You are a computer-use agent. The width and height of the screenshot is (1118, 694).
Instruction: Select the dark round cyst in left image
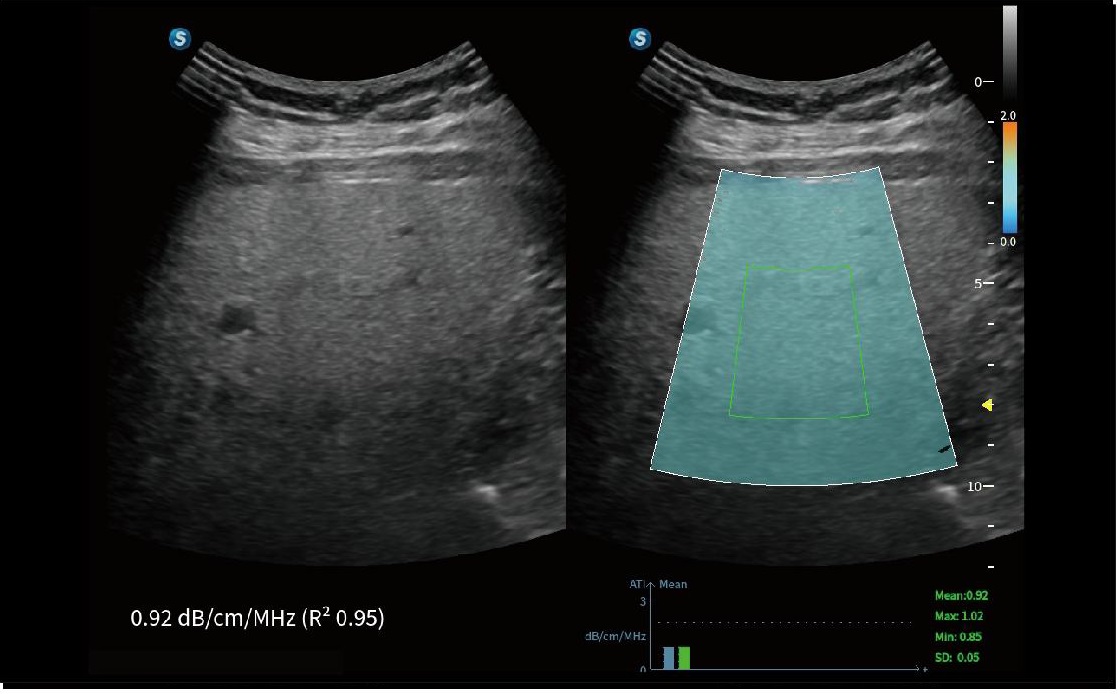237,319
